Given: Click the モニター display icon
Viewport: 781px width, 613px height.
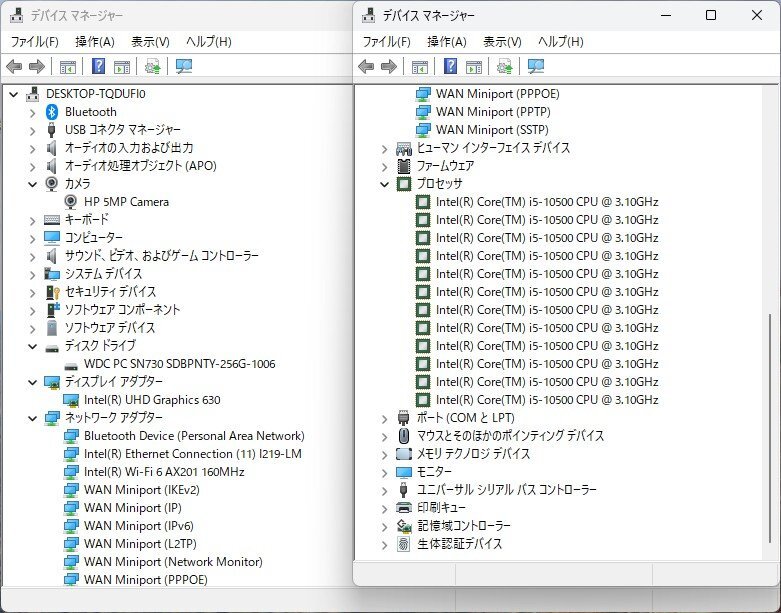Looking at the screenshot, I should (x=404, y=472).
